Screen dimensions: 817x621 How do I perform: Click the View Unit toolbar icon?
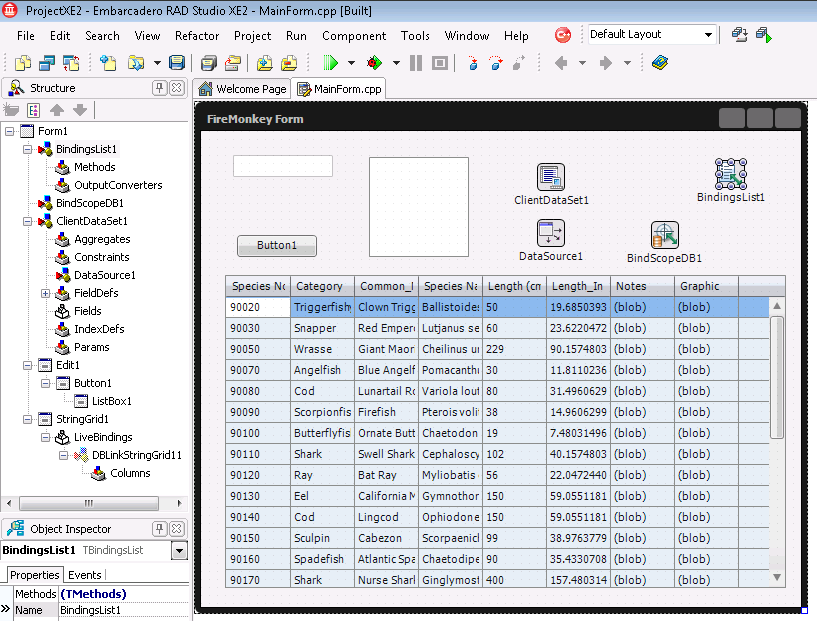click(x=23, y=63)
